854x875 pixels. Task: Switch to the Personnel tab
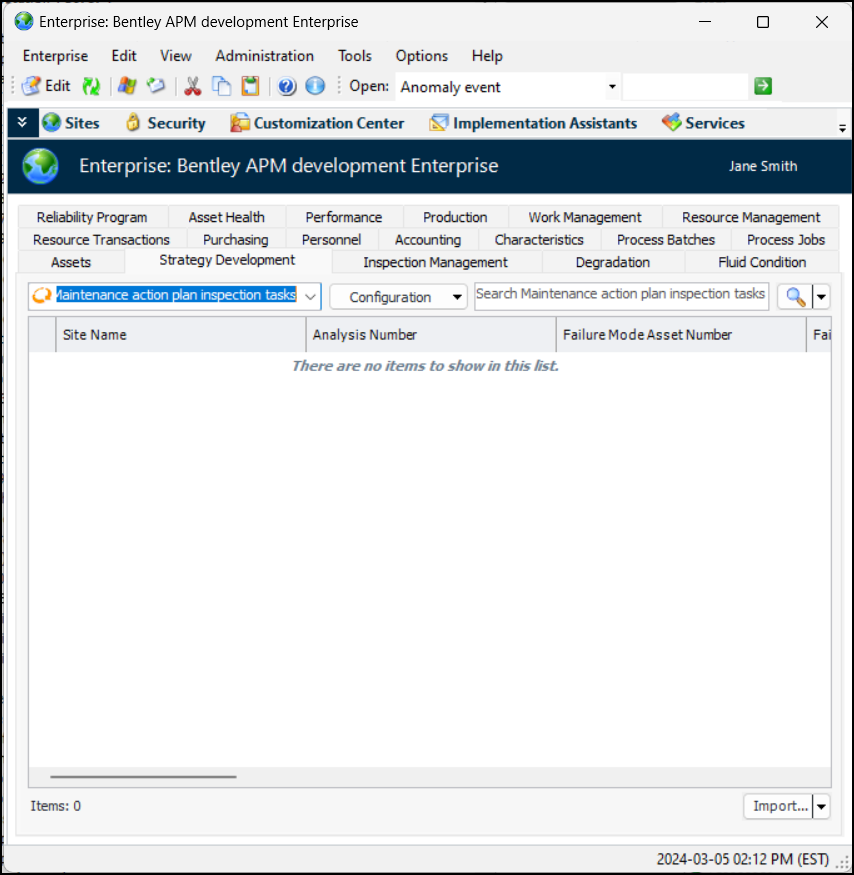point(332,239)
